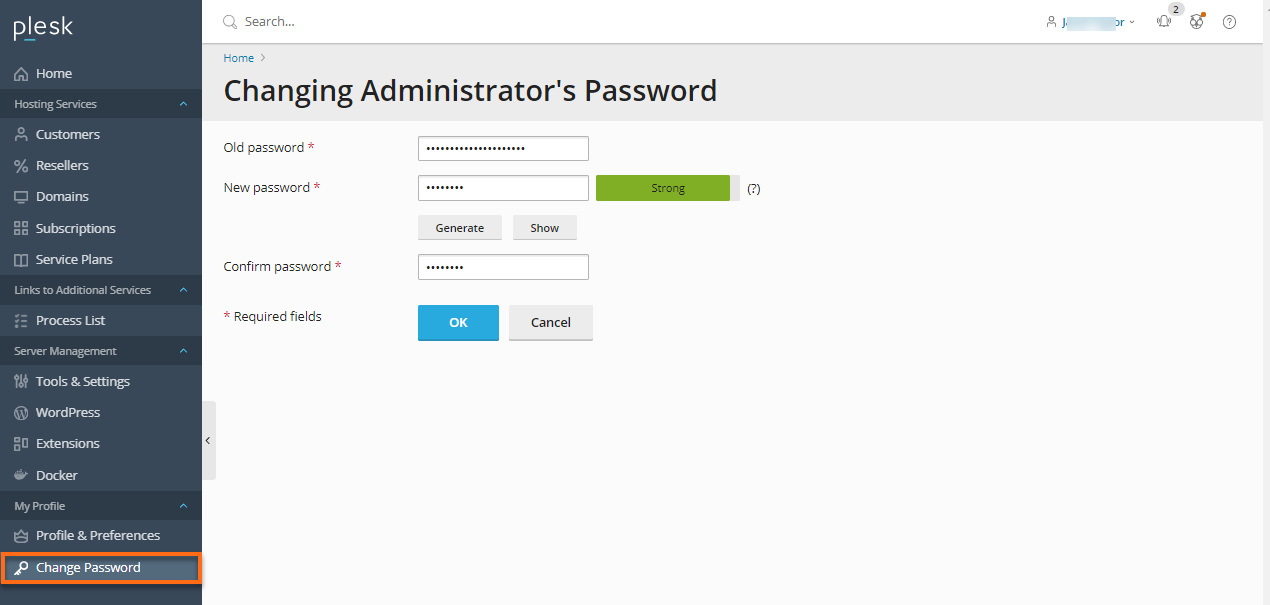1270x605 pixels.
Task: Collapse the Hosting Services section
Action: coord(182,103)
